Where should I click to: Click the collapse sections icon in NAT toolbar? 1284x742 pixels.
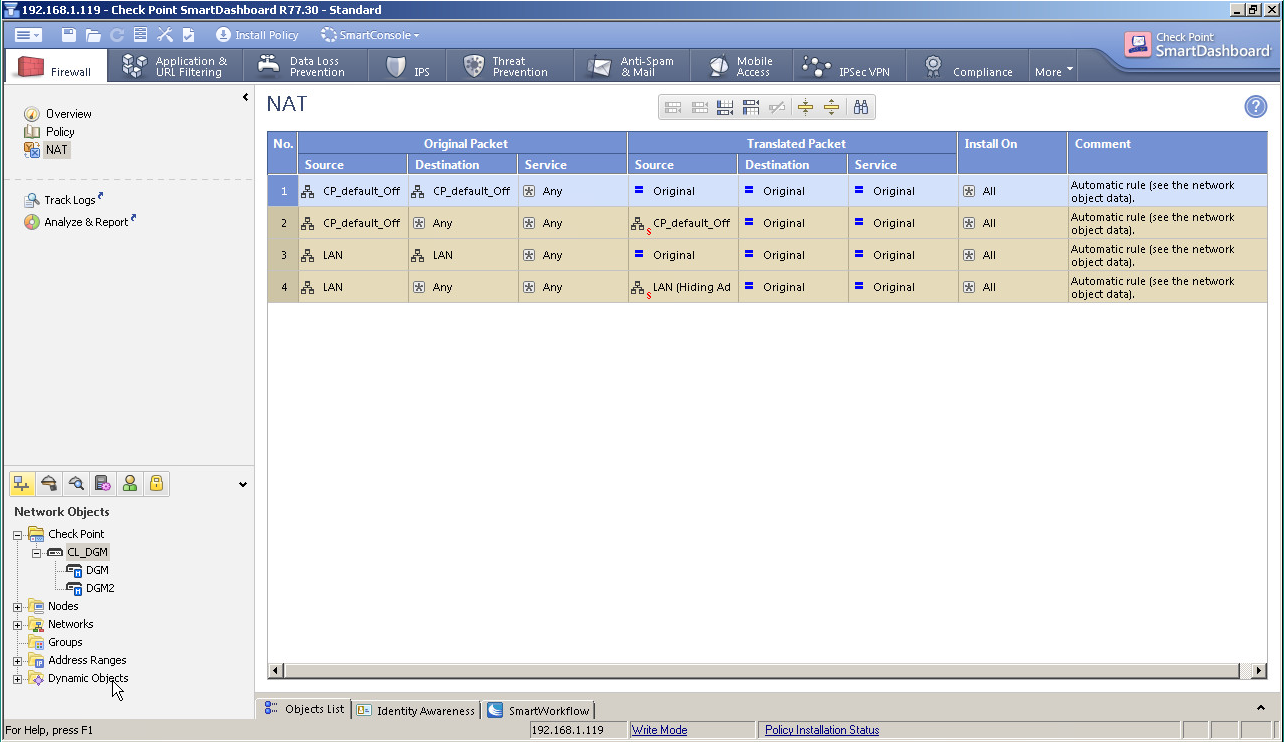805,107
